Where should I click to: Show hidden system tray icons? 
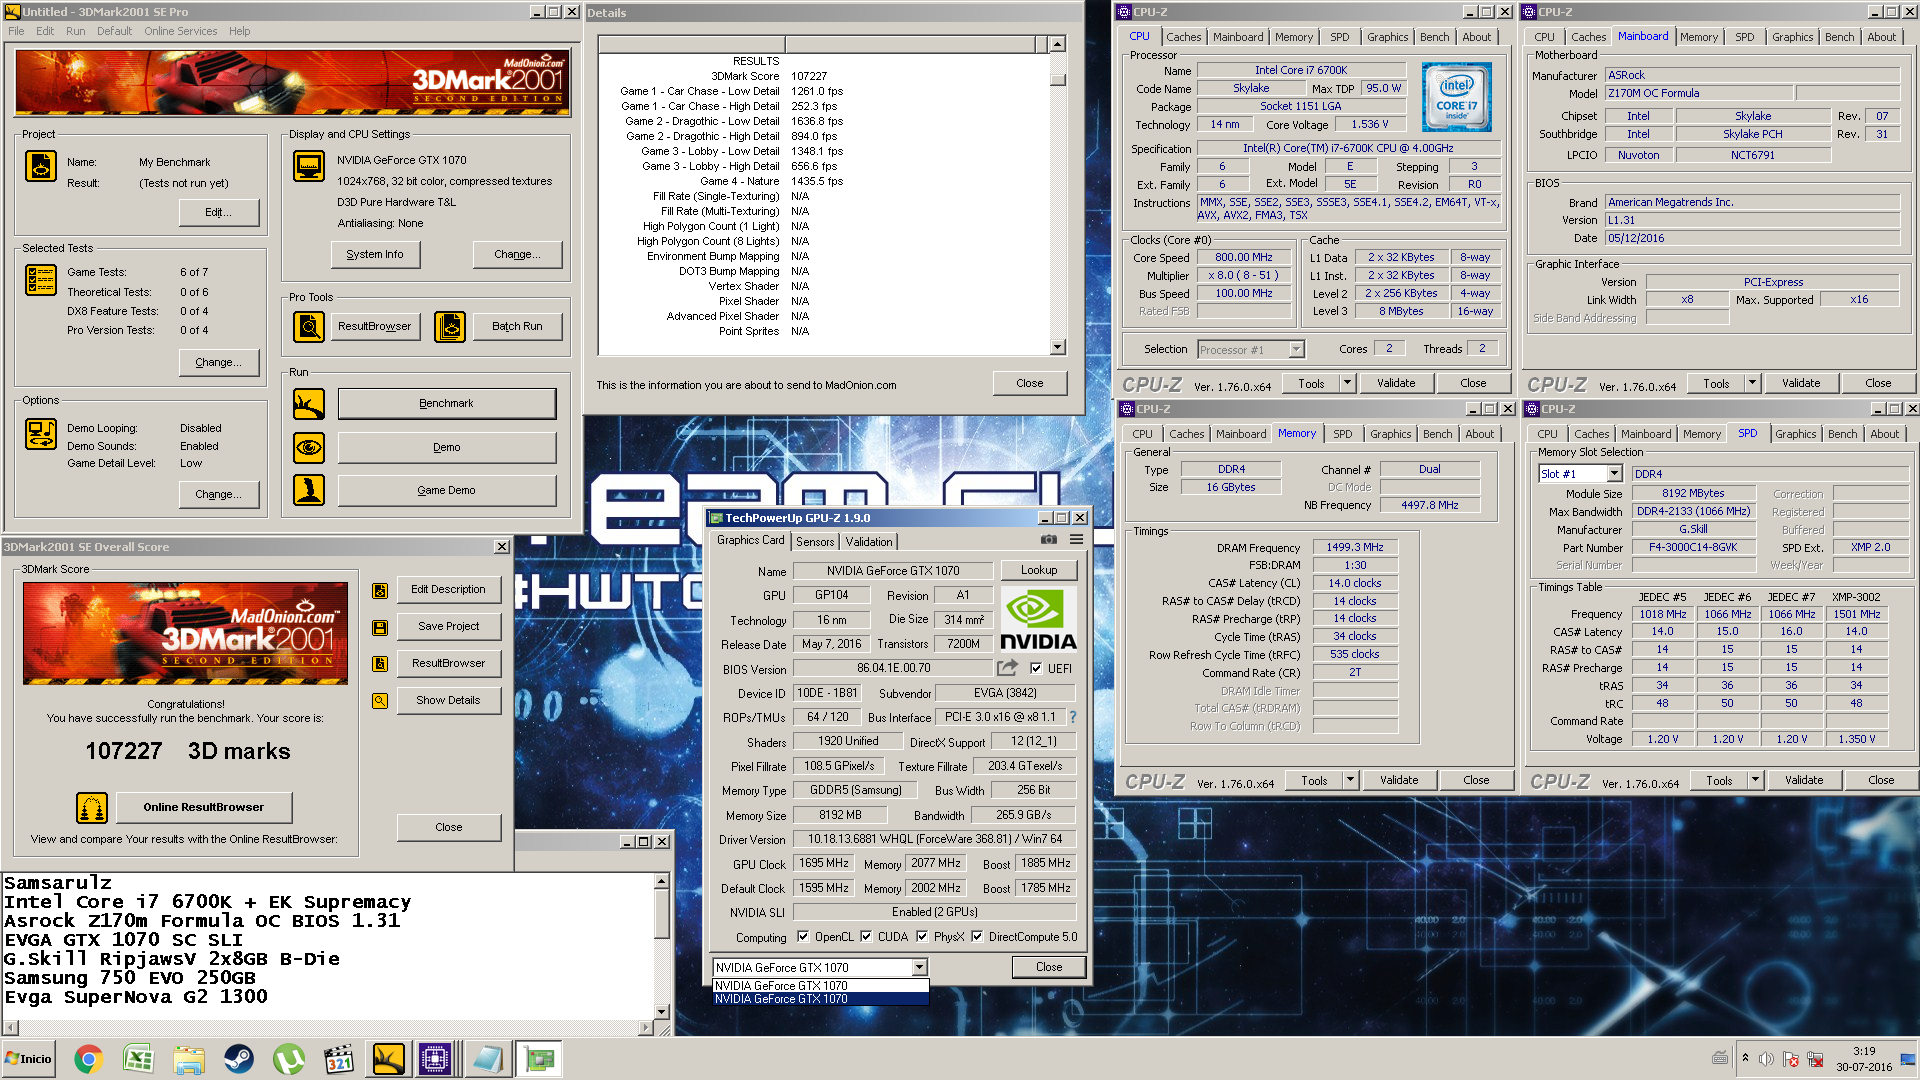point(1745,1058)
